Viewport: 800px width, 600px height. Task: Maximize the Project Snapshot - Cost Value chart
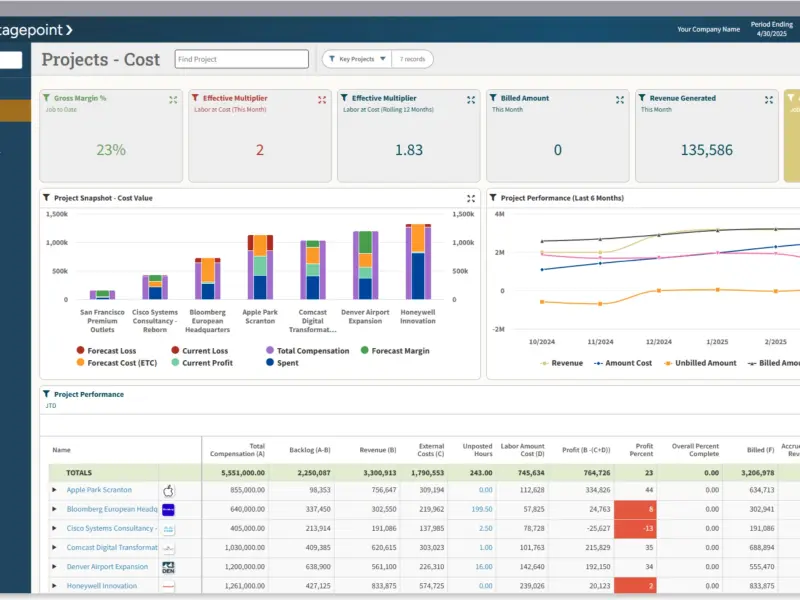pos(470,198)
